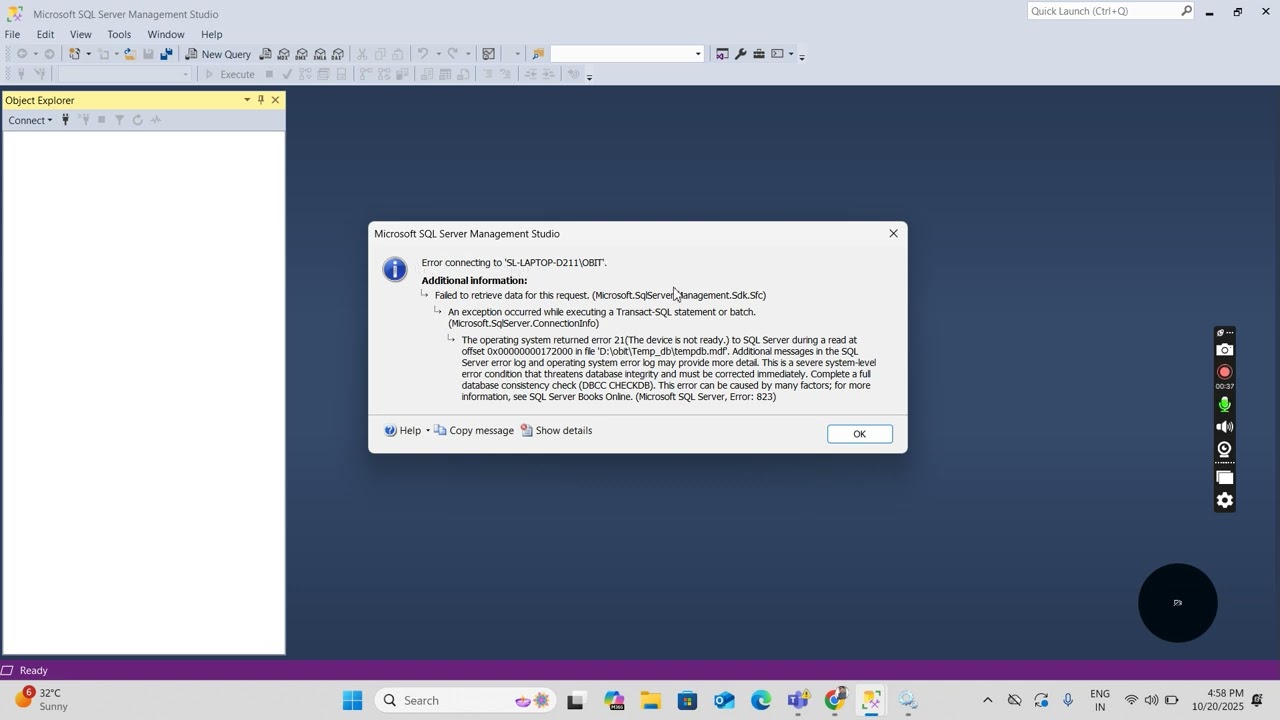Image resolution: width=1280 pixels, height=720 pixels.
Task: Click the ENG IN language indicator
Action: coord(1099,700)
